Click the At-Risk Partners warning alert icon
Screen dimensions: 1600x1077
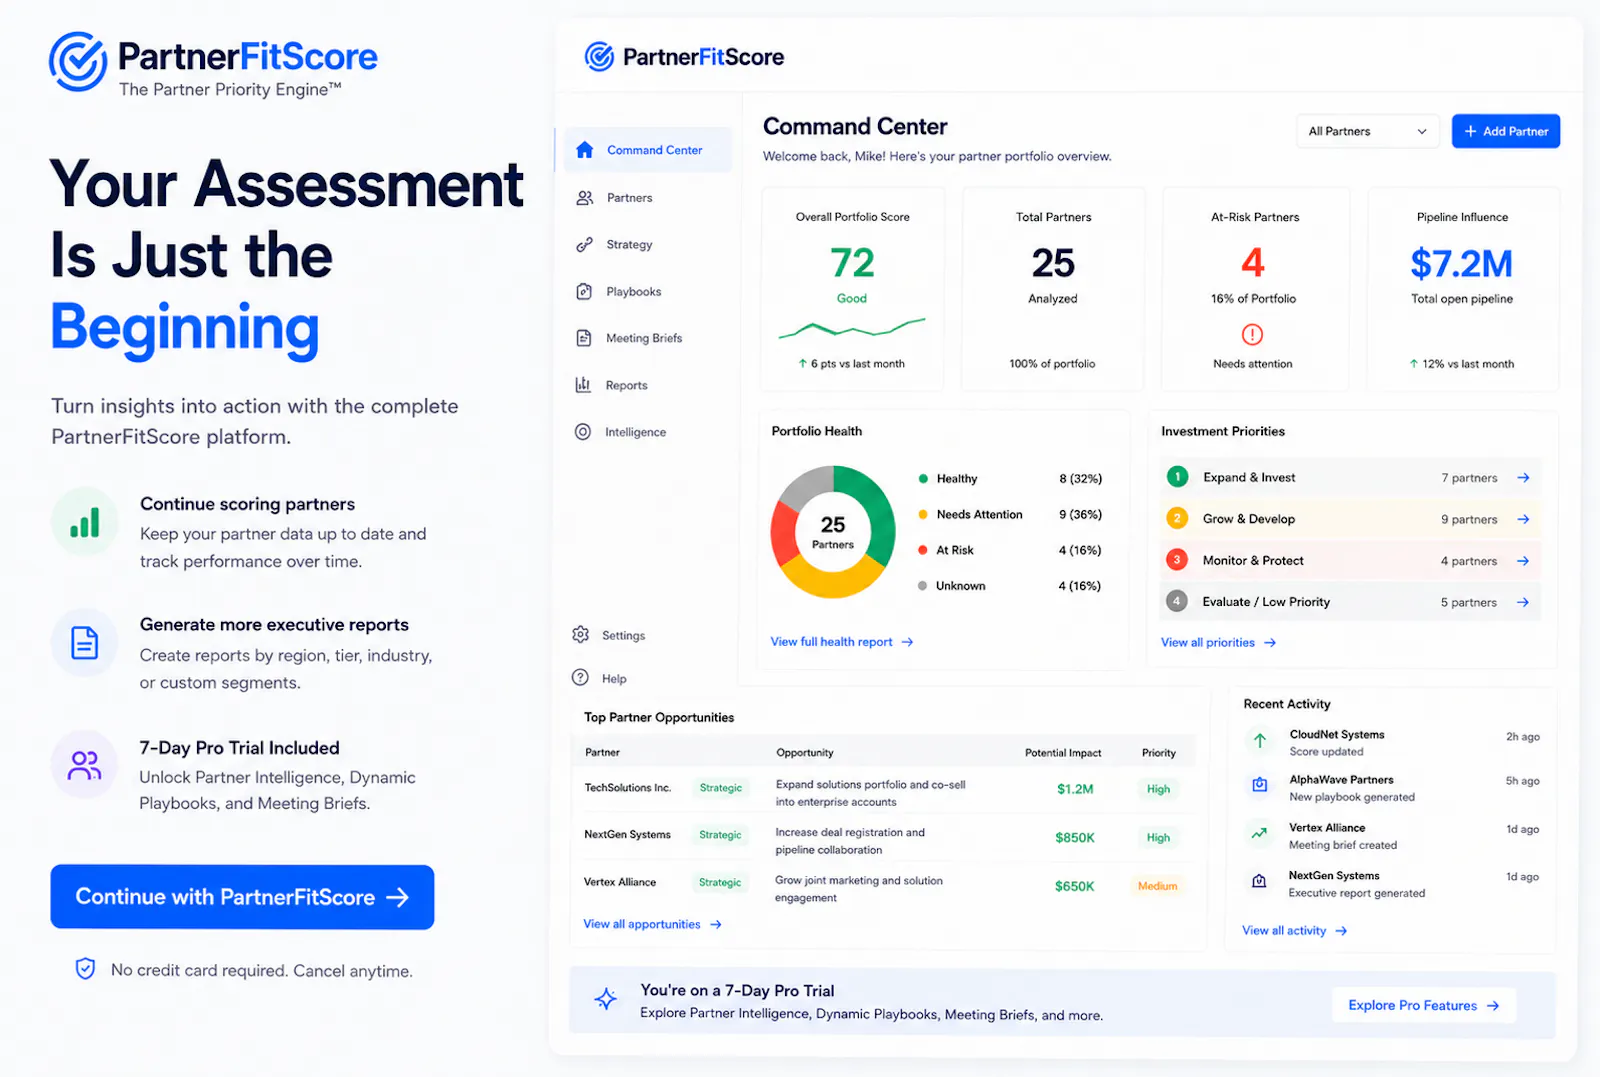point(1252,334)
